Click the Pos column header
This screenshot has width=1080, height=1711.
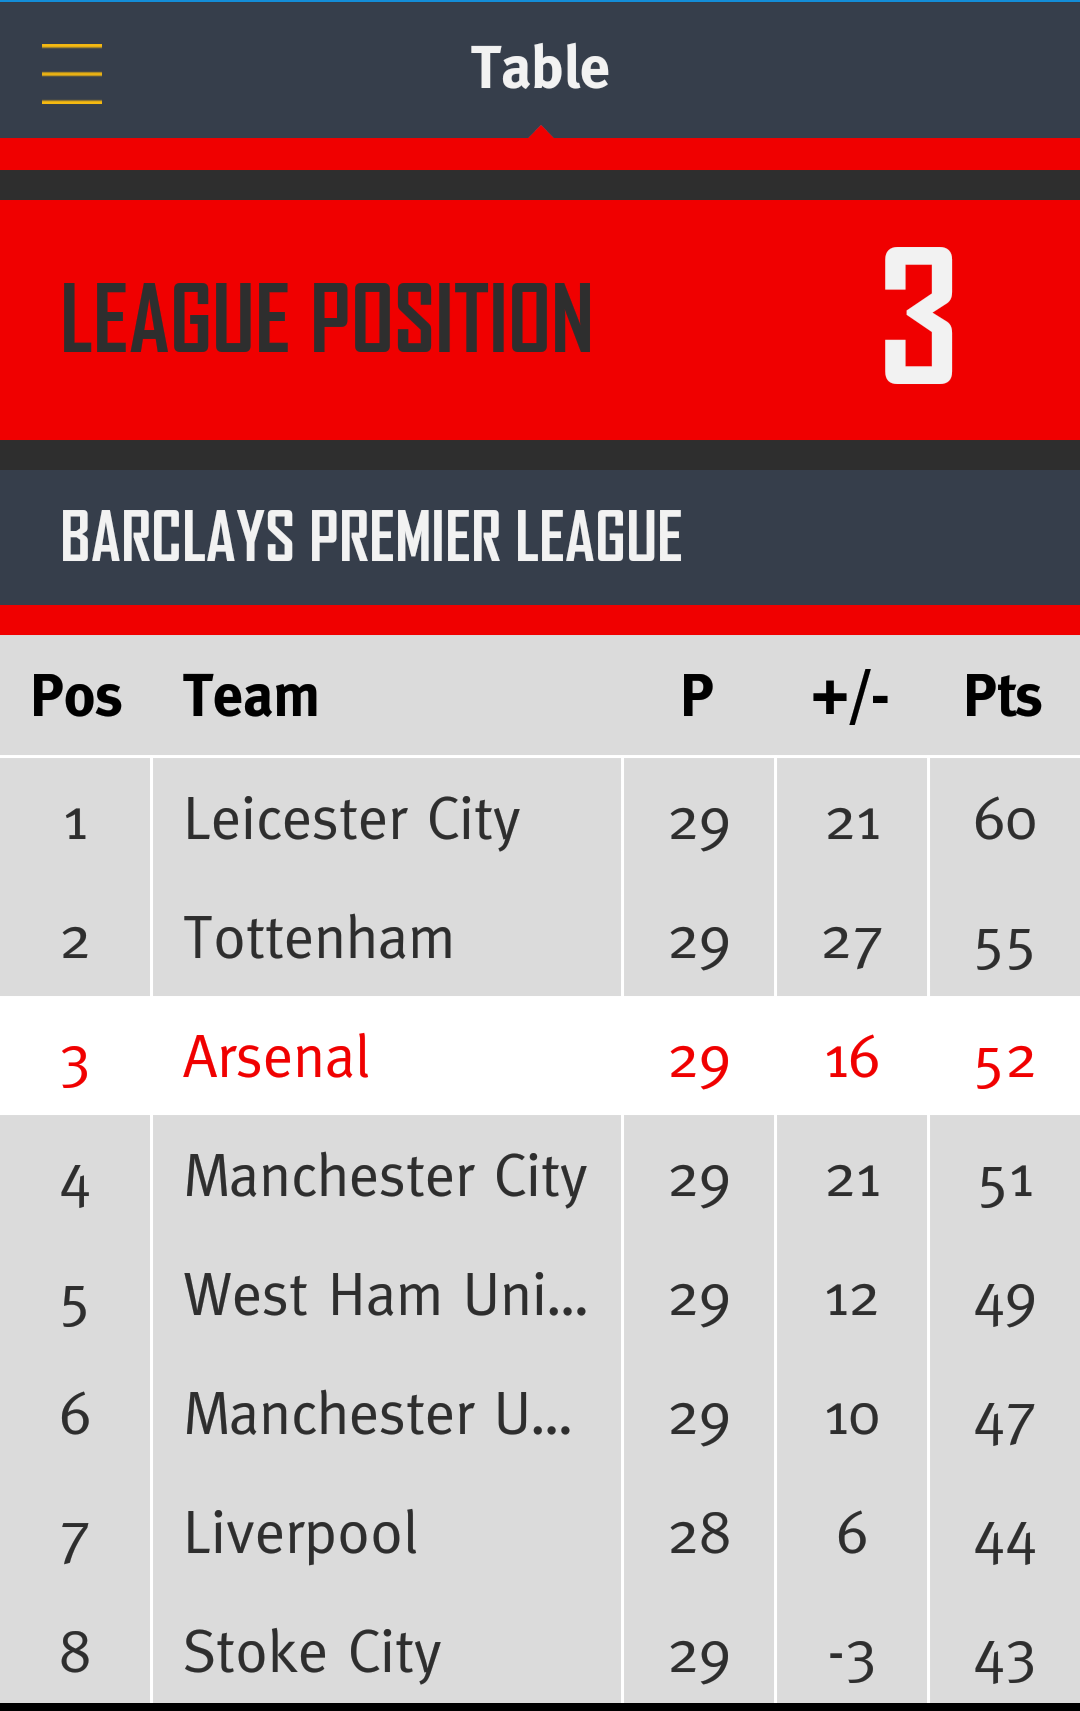[x=77, y=696]
